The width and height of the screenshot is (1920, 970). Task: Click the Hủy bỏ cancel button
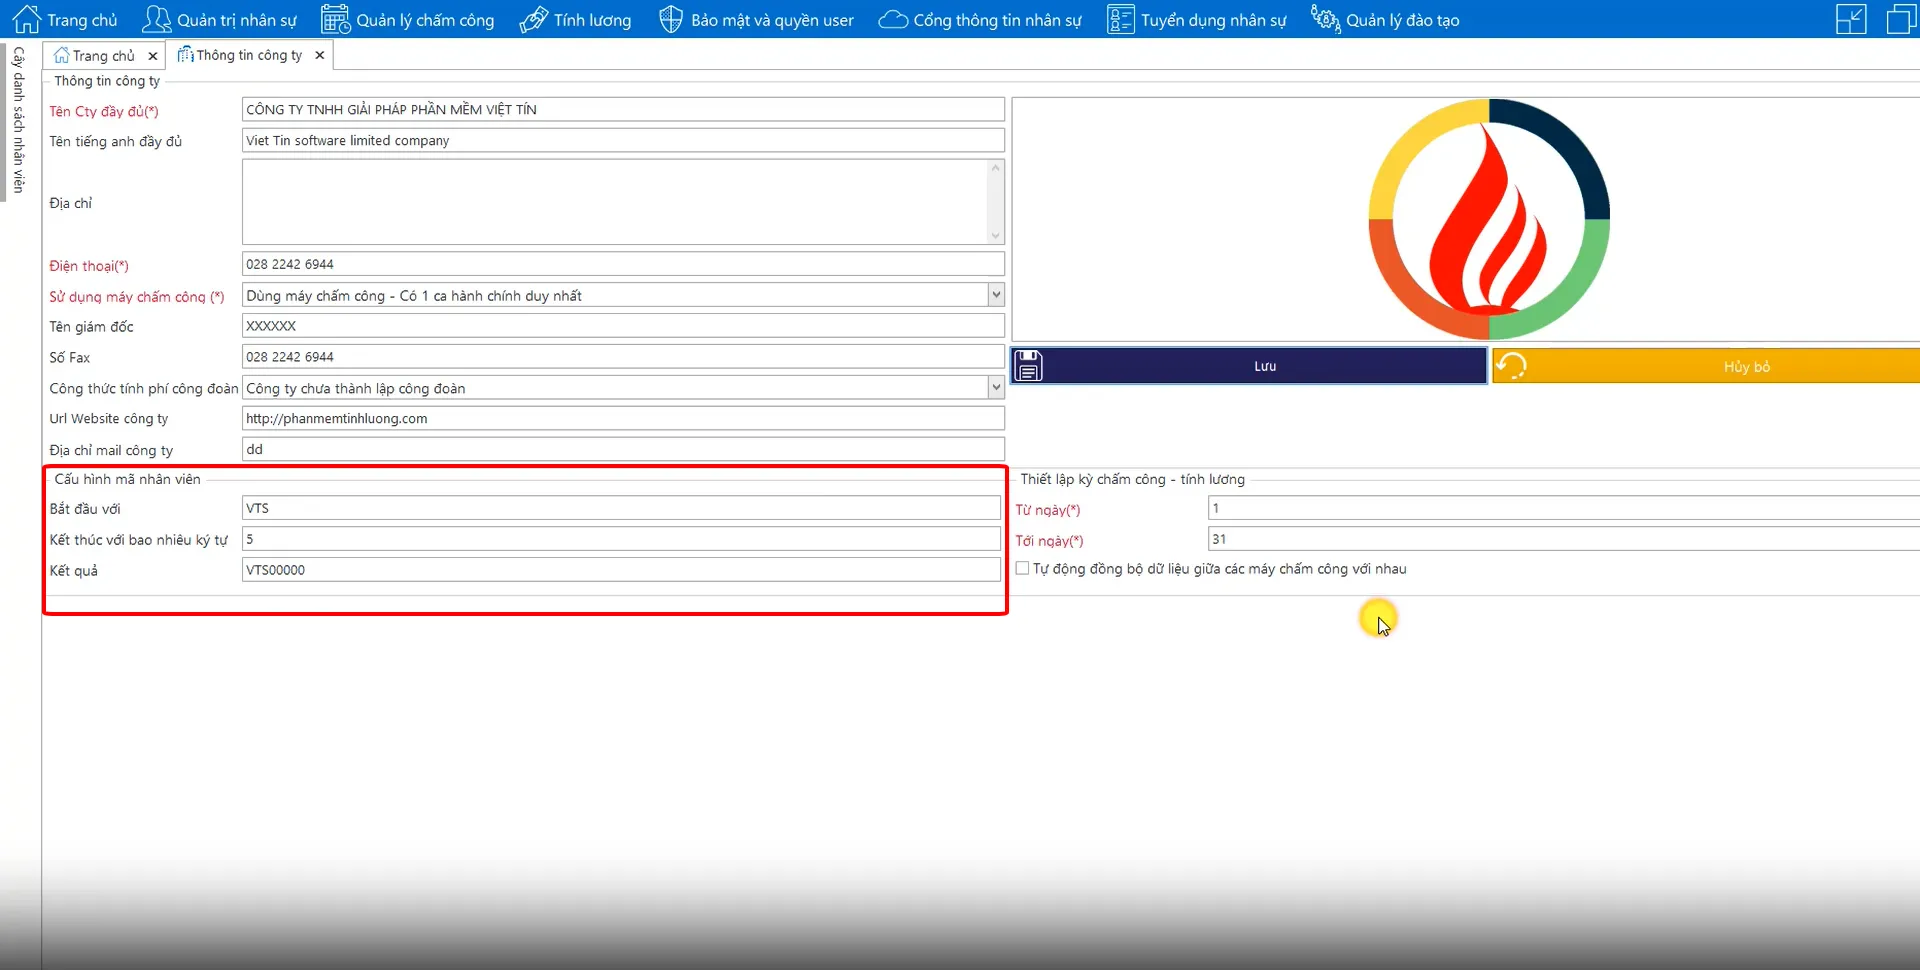pos(1706,366)
